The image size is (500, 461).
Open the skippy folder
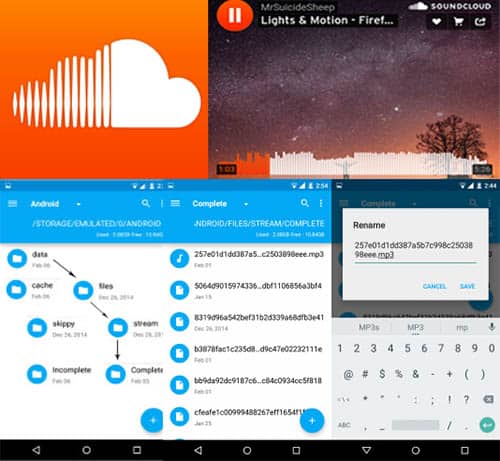click(57, 328)
